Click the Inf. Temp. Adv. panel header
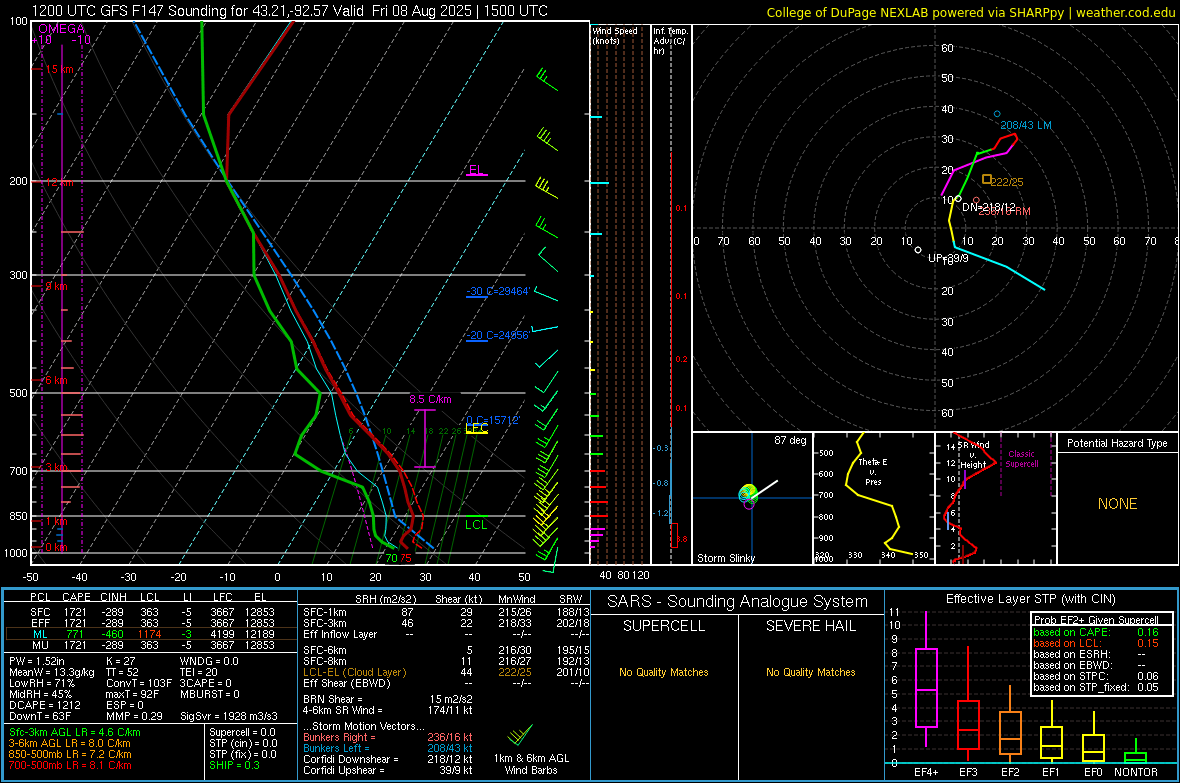Screen dimensions: 1180x783 point(670,41)
